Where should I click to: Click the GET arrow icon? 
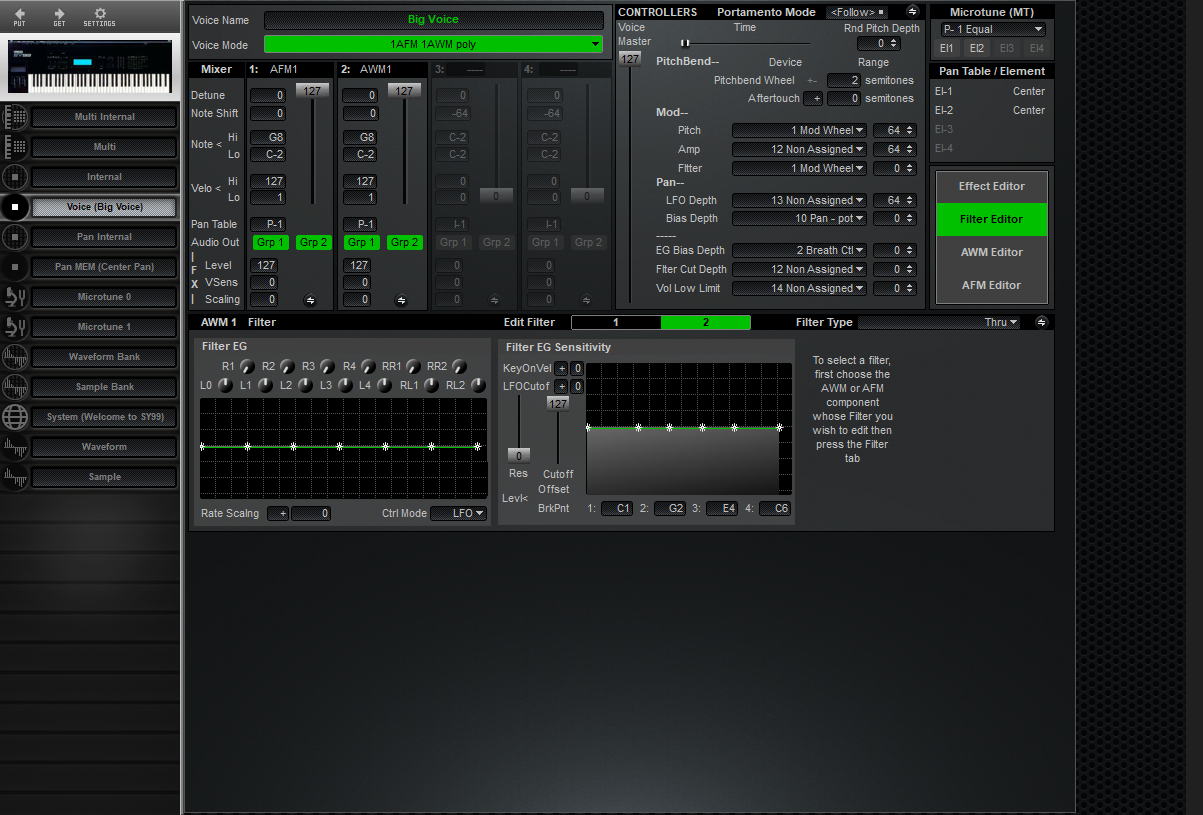[59, 14]
